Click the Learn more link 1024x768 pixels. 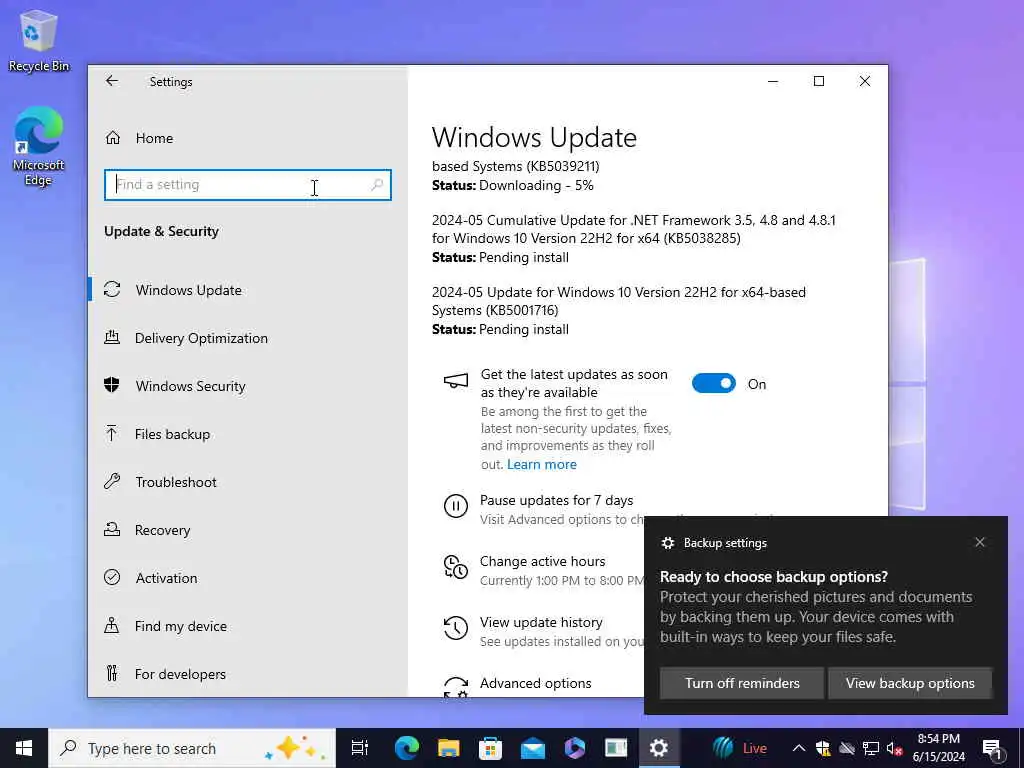click(542, 464)
